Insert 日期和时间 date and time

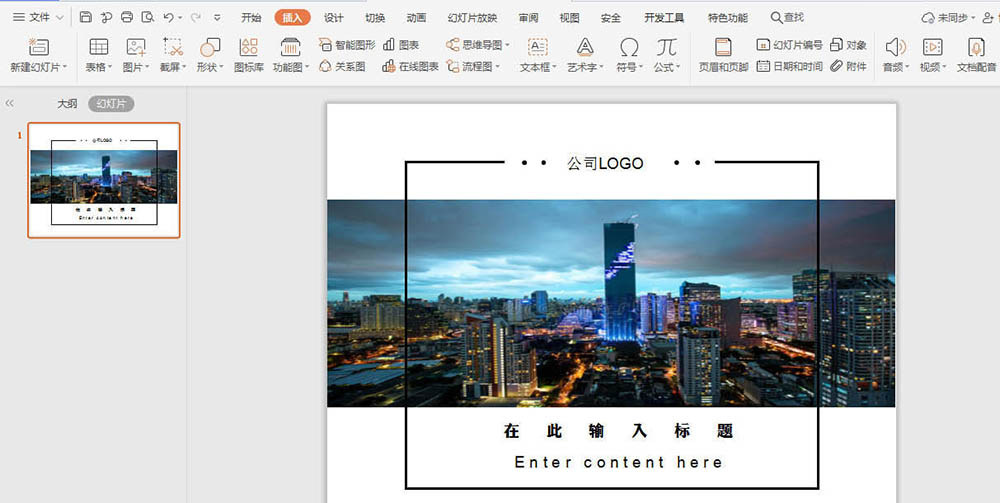790,66
